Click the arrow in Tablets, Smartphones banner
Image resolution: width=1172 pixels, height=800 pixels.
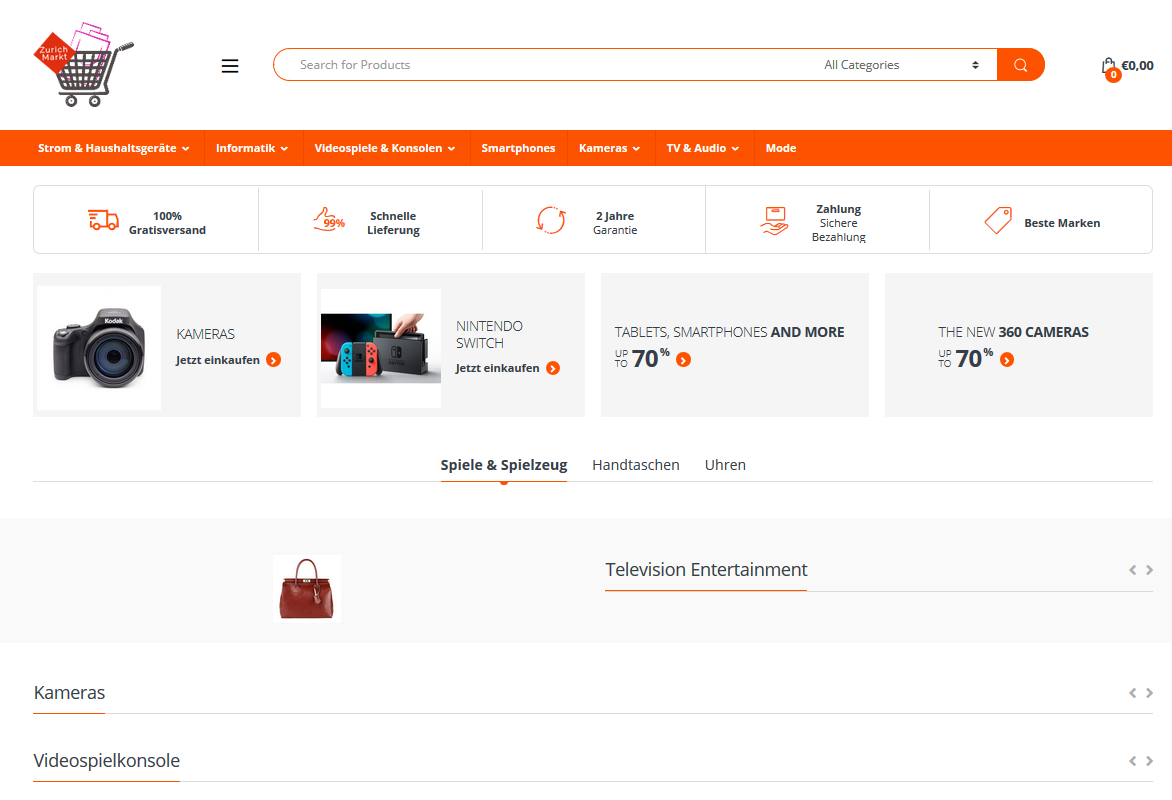pos(683,360)
